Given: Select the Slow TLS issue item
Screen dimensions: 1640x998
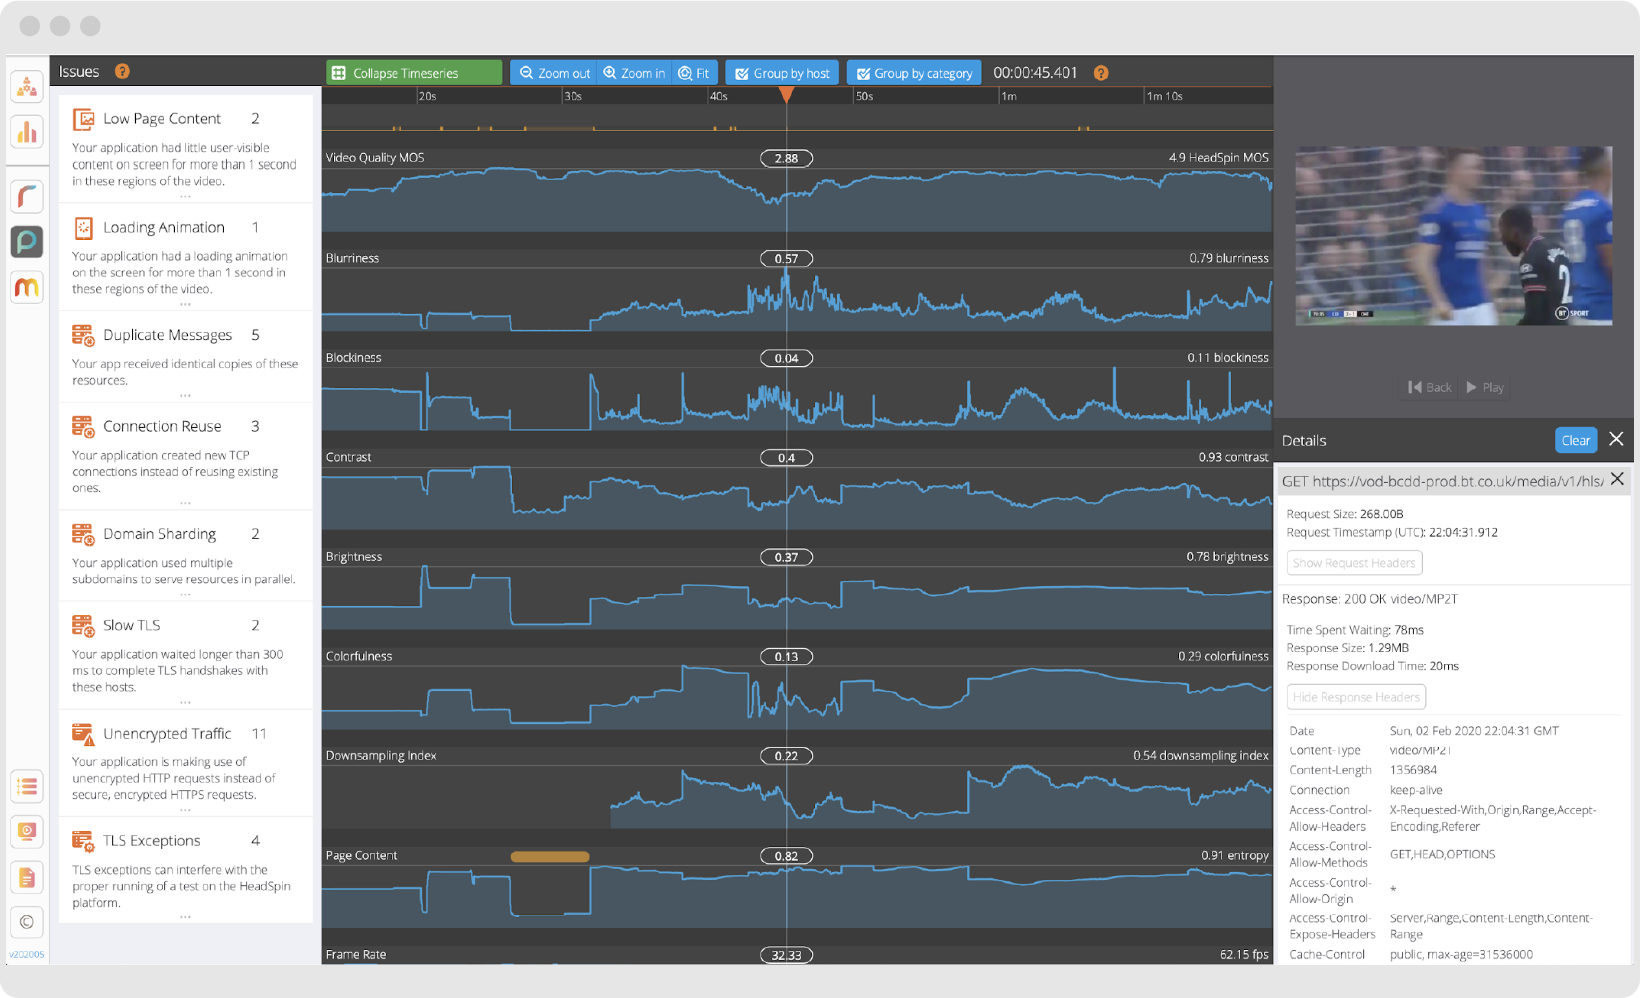Looking at the screenshot, I should coord(186,654).
